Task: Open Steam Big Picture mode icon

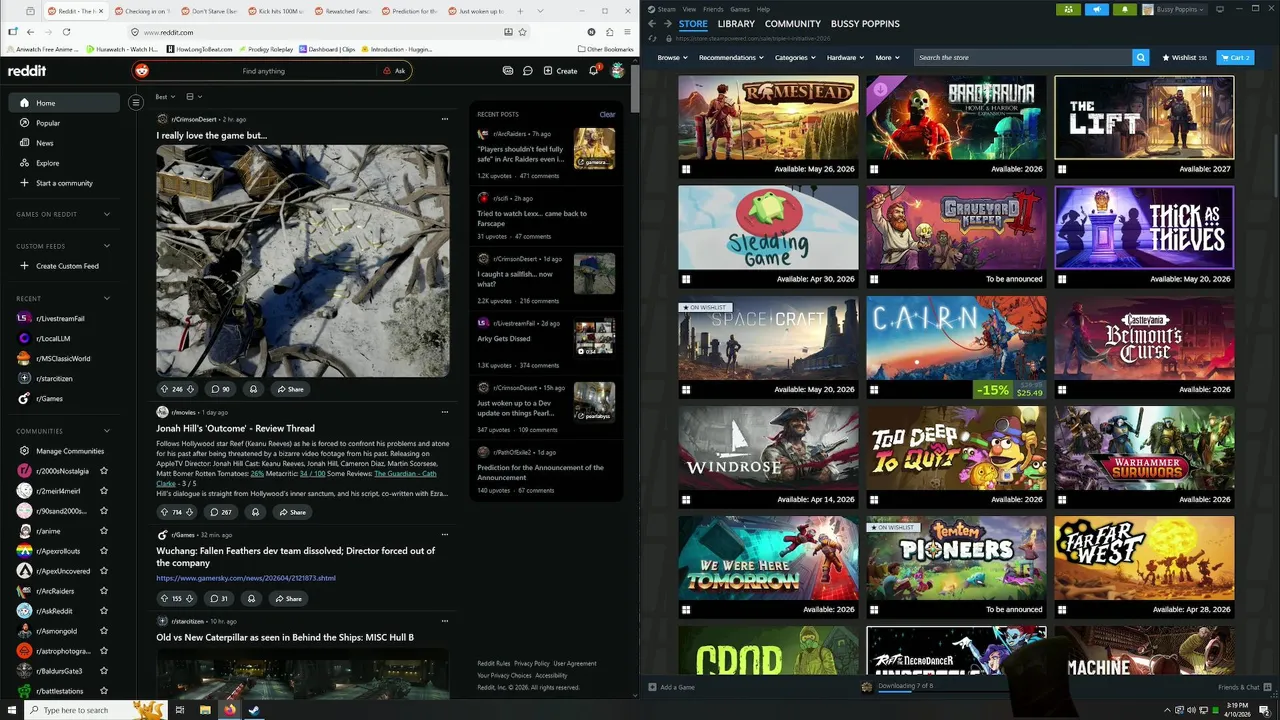Action: [x=1219, y=9]
